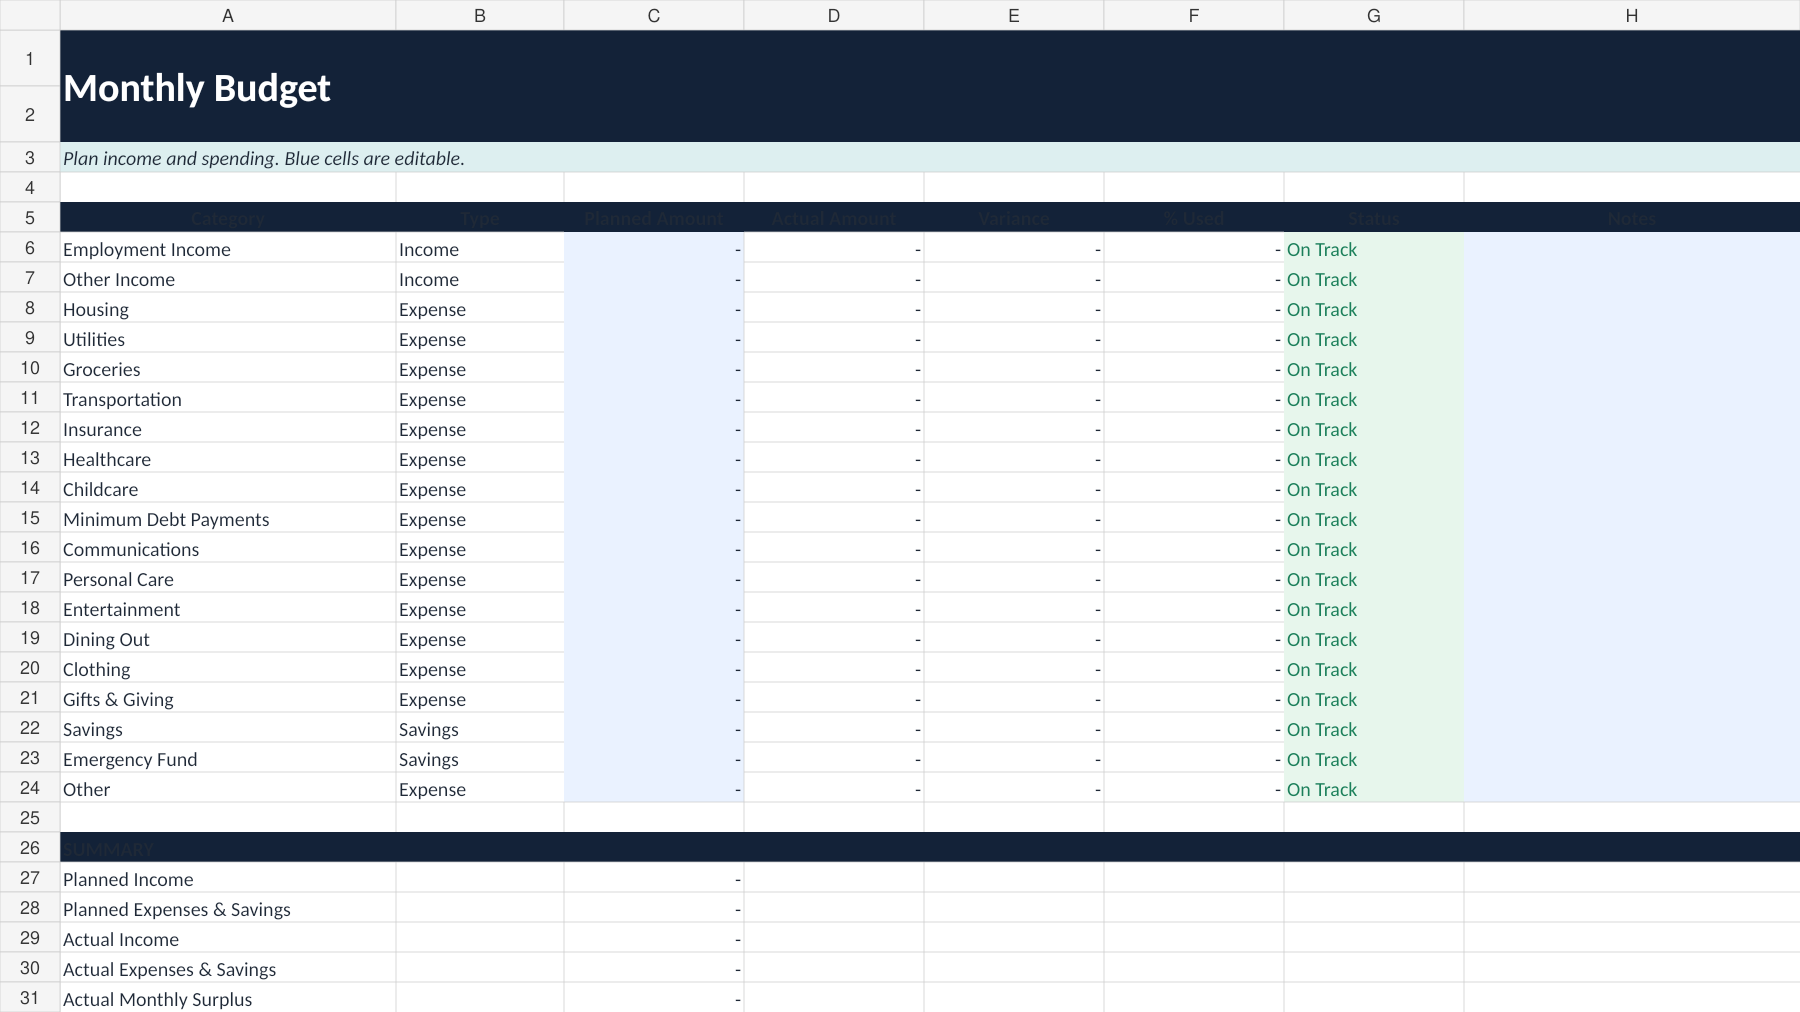Select the Actual Income summary label

pos(228,938)
